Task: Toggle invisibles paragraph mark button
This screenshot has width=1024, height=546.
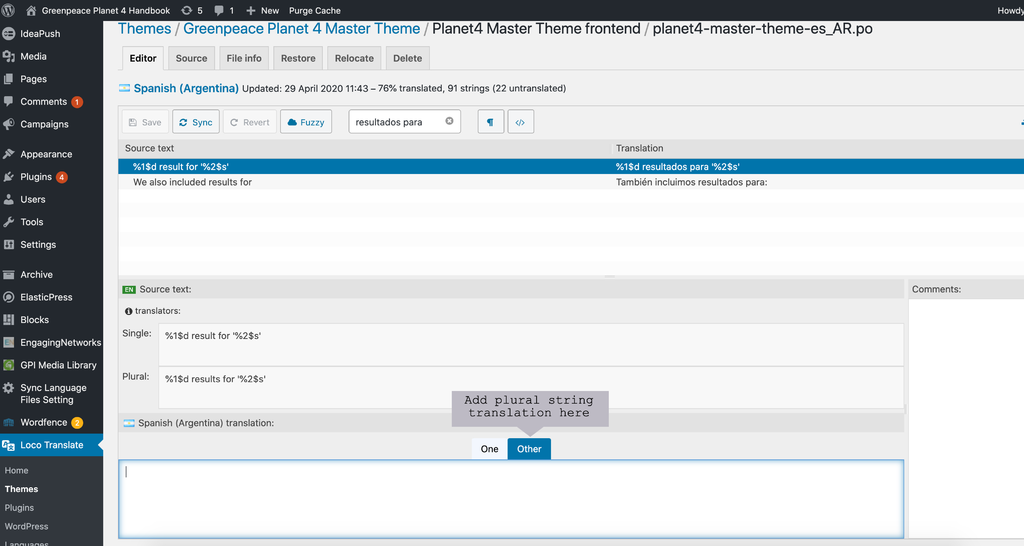Action: [490, 122]
